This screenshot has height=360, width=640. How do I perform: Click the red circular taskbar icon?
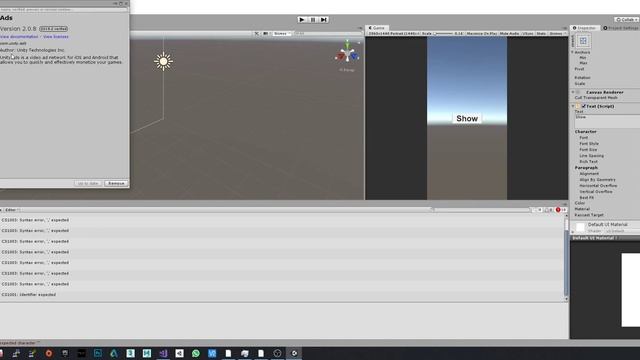49,353
